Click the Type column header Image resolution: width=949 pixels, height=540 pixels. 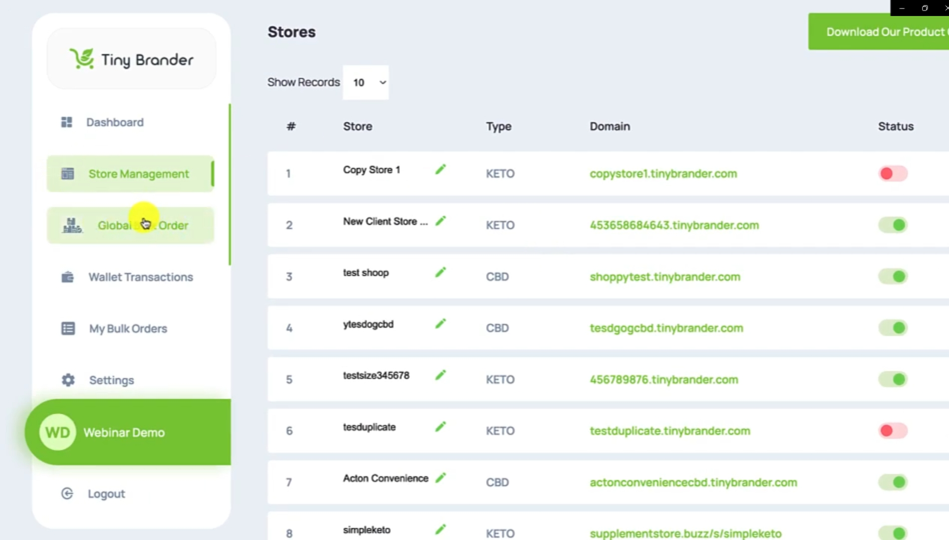pos(499,127)
